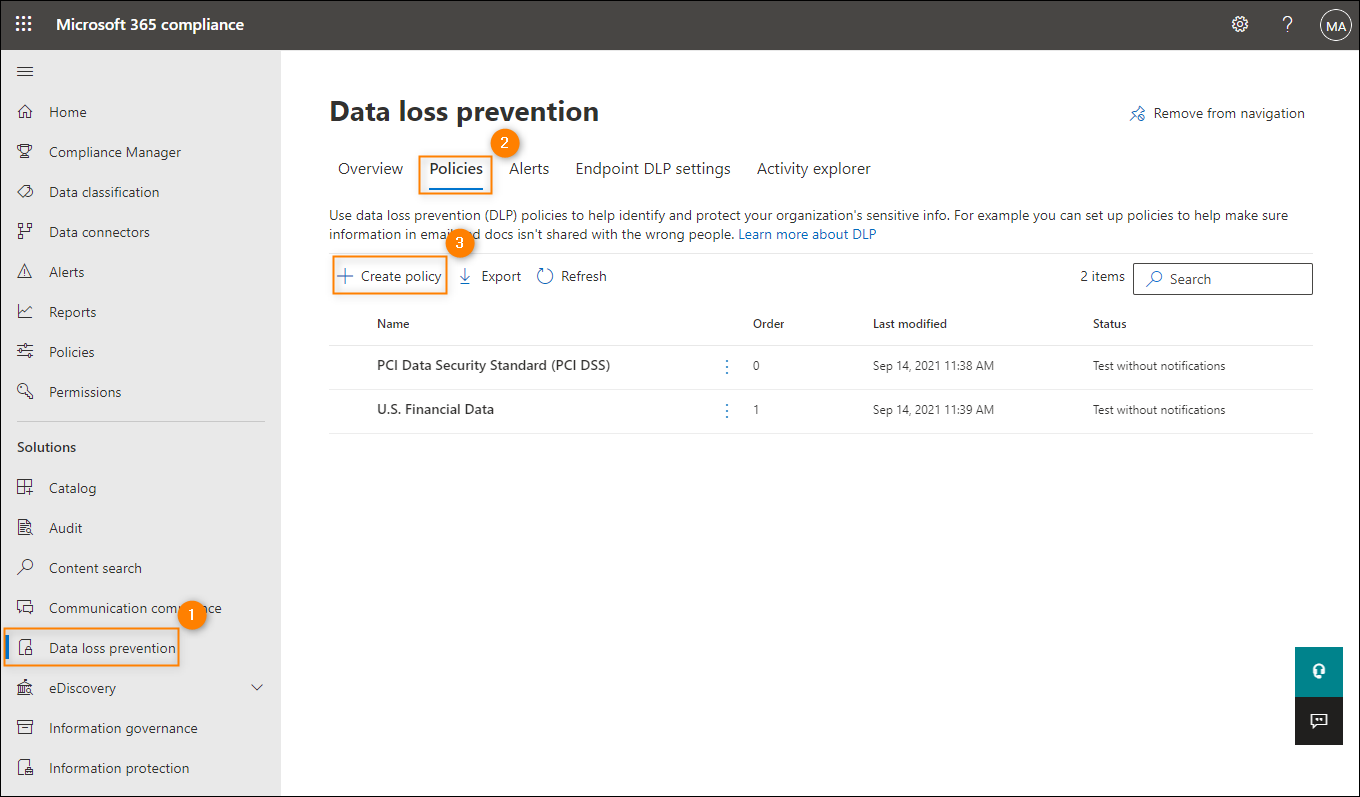Image resolution: width=1360 pixels, height=797 pixels.
Task: Click the Export download arrow icon
Action: point(465,277)
